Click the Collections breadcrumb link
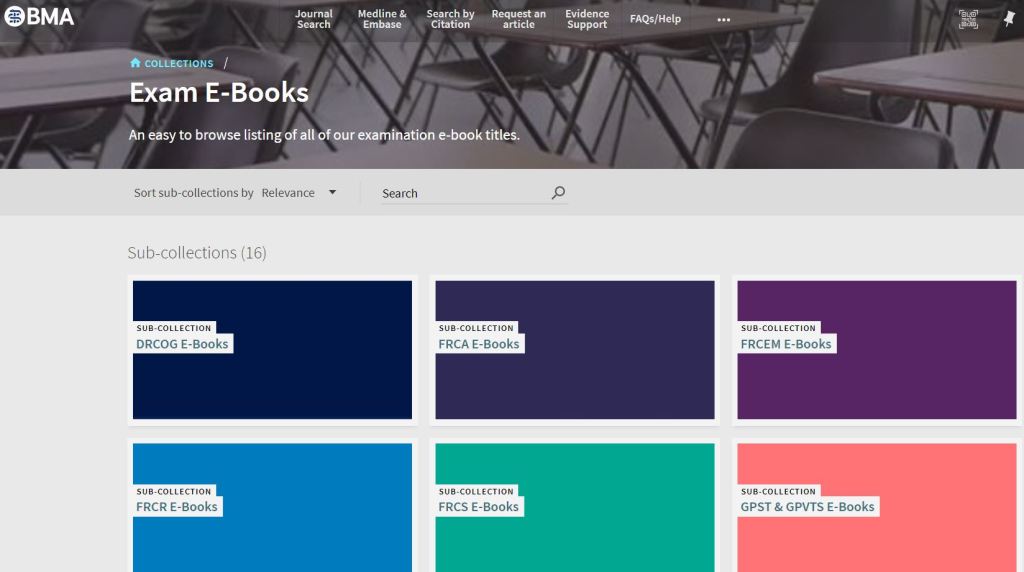The image size is (1024, 572). tap(179, 63)
